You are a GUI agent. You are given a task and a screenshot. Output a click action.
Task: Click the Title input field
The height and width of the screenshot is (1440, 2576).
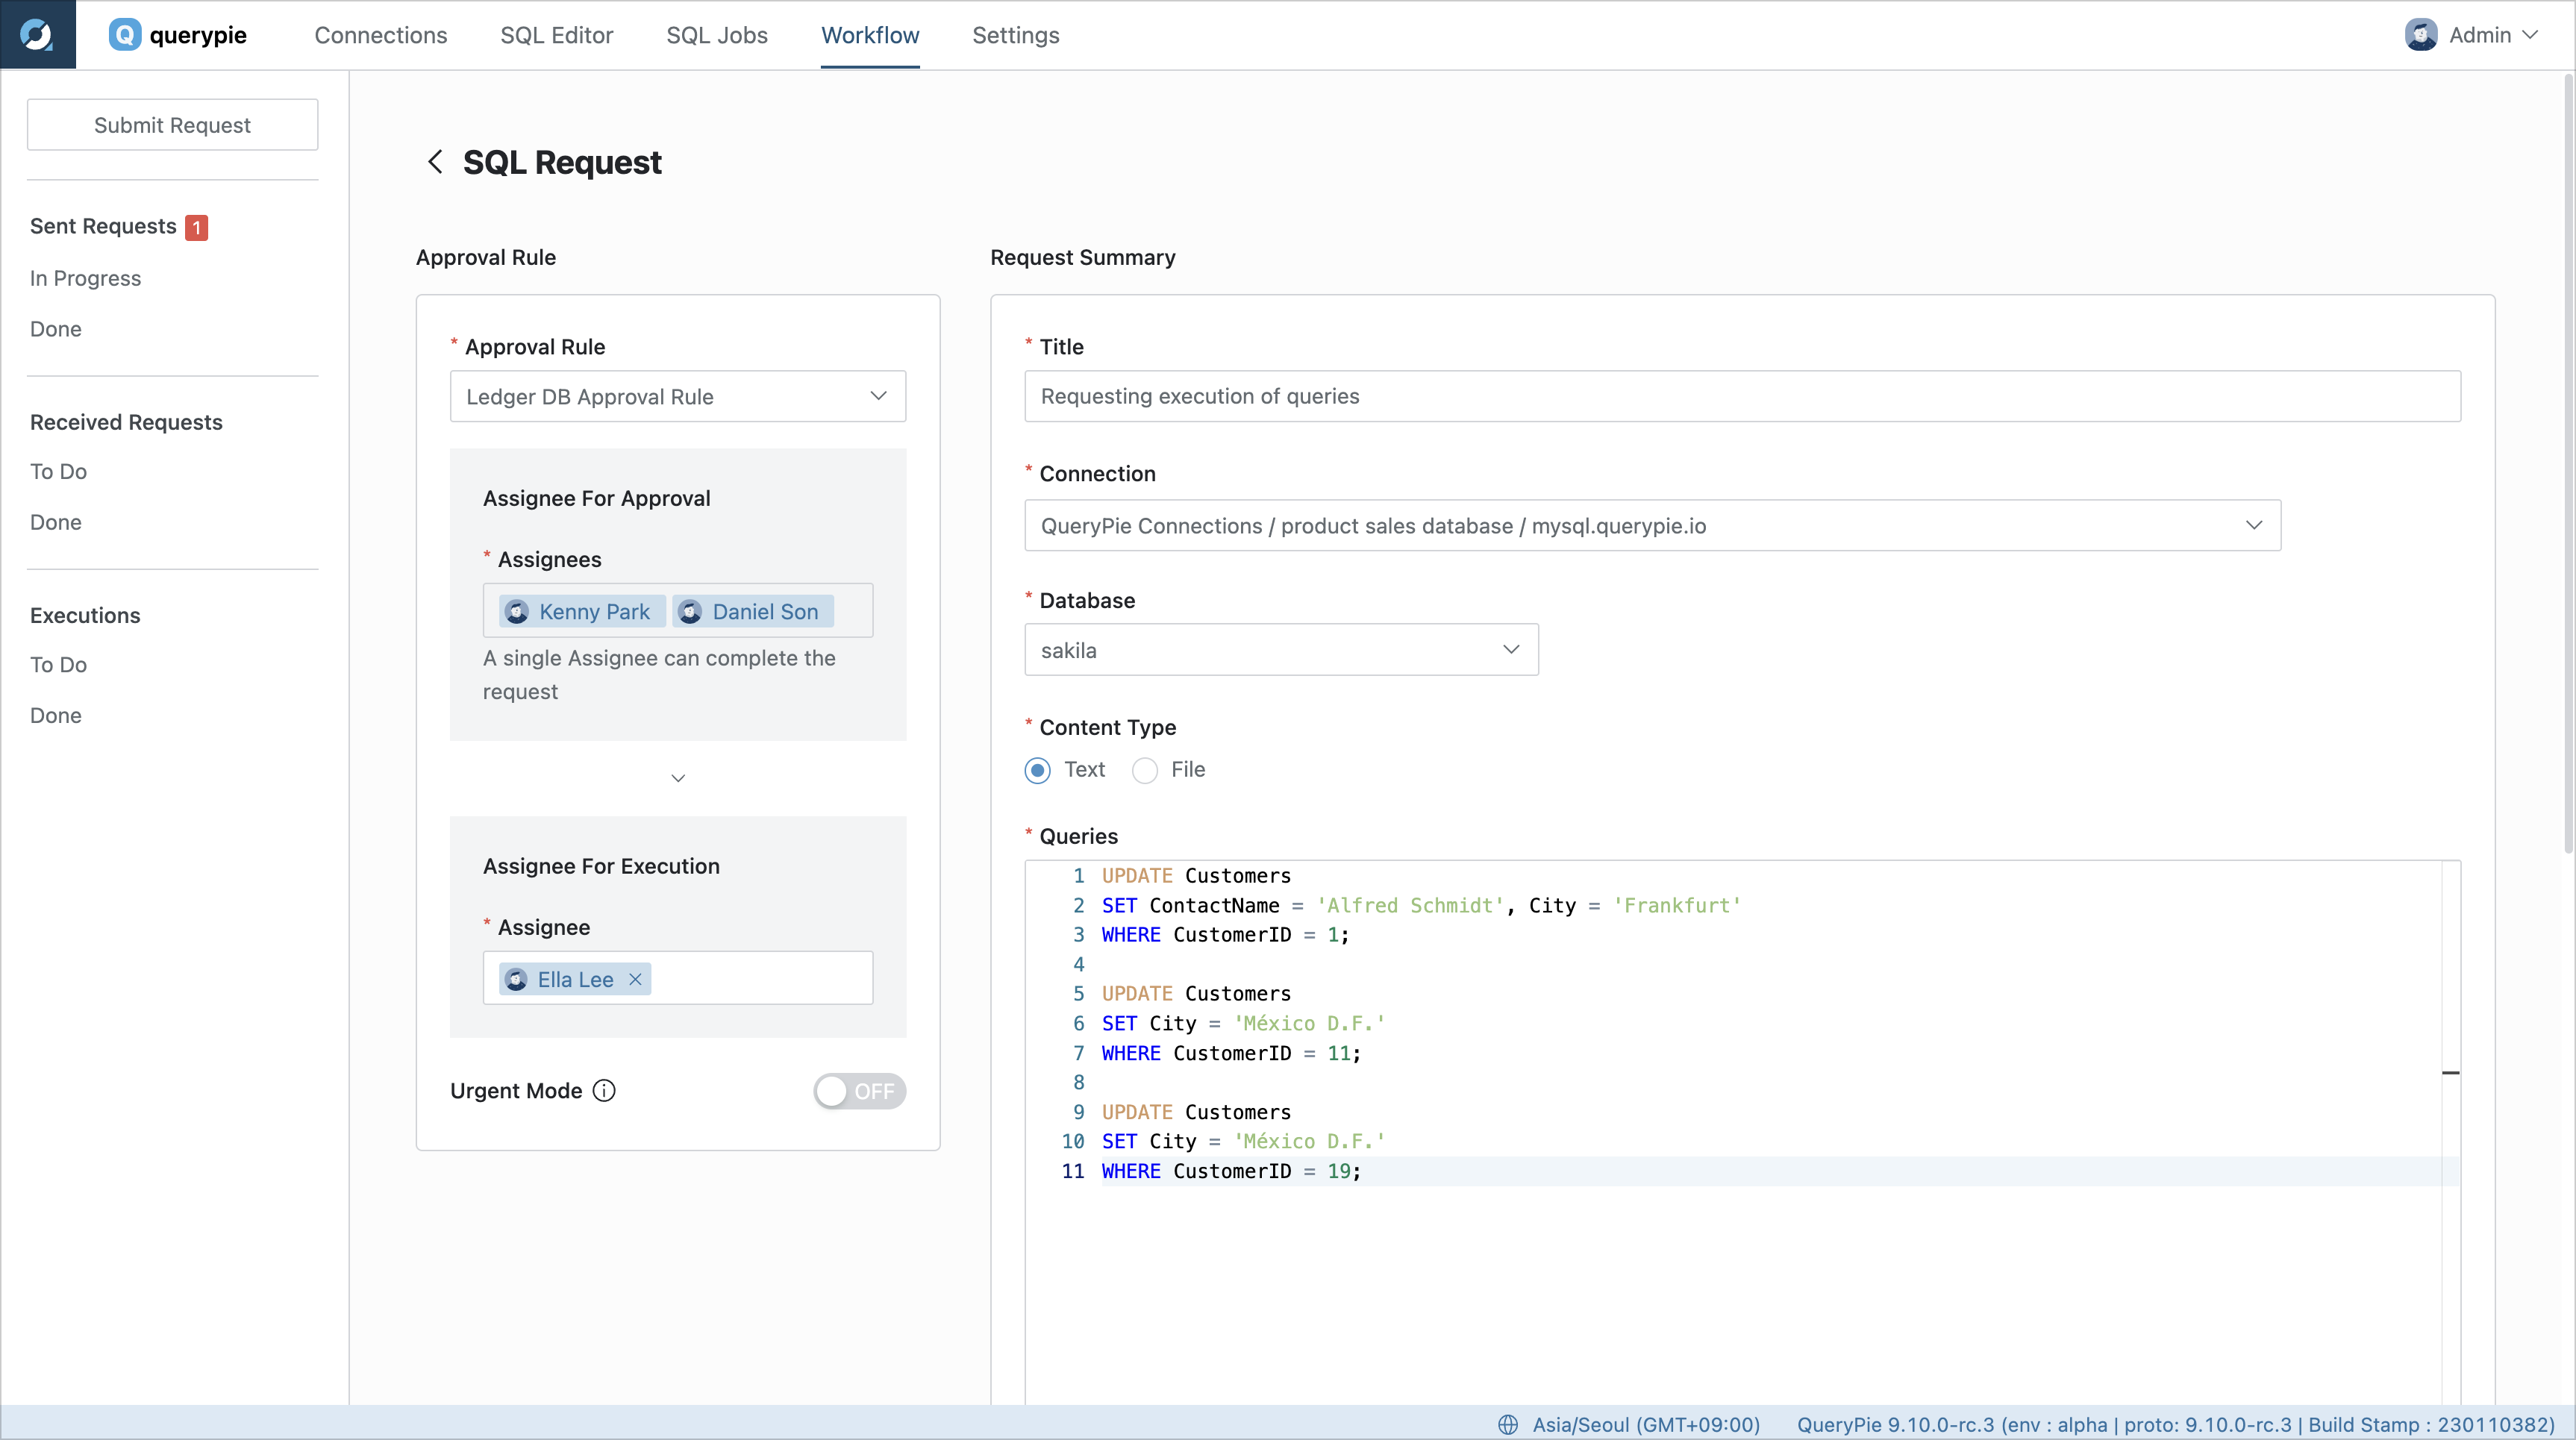tap(1742, 396)
